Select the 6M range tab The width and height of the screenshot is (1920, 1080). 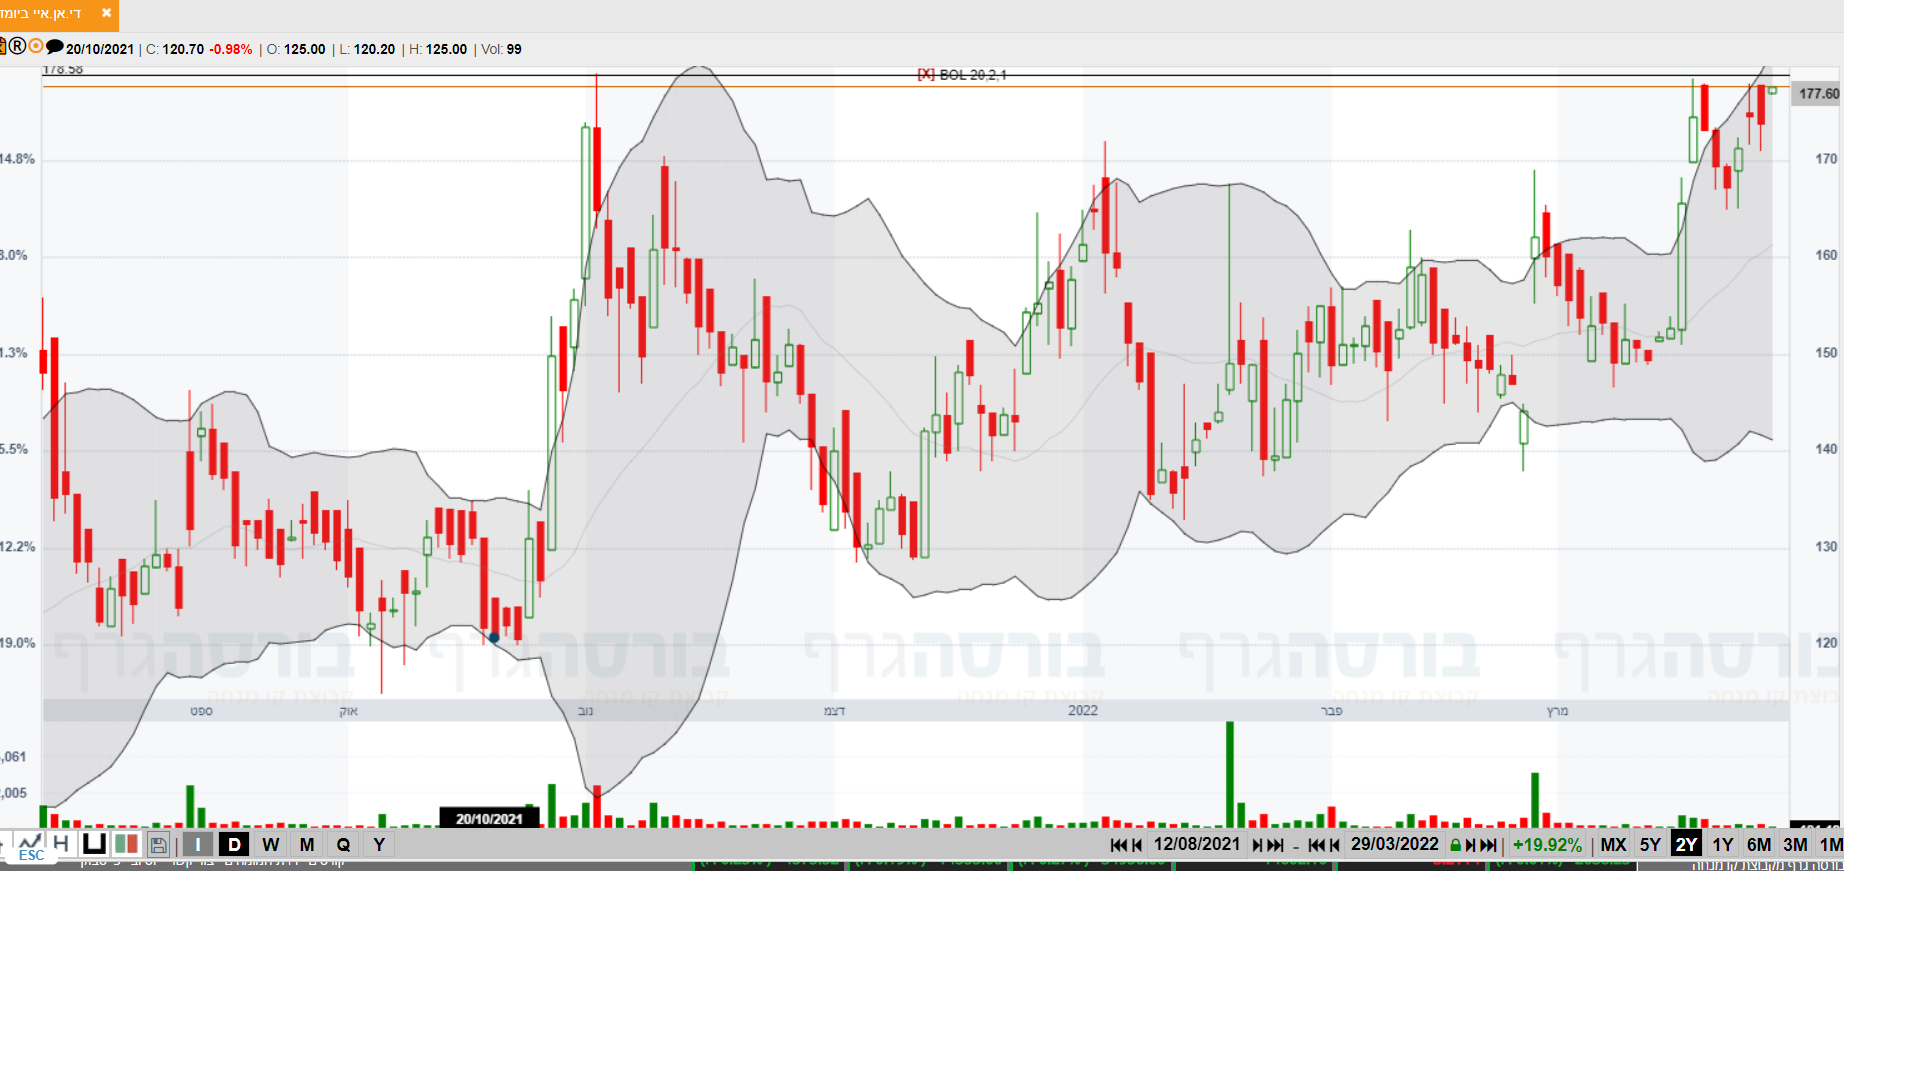[x=1758, y=845]
